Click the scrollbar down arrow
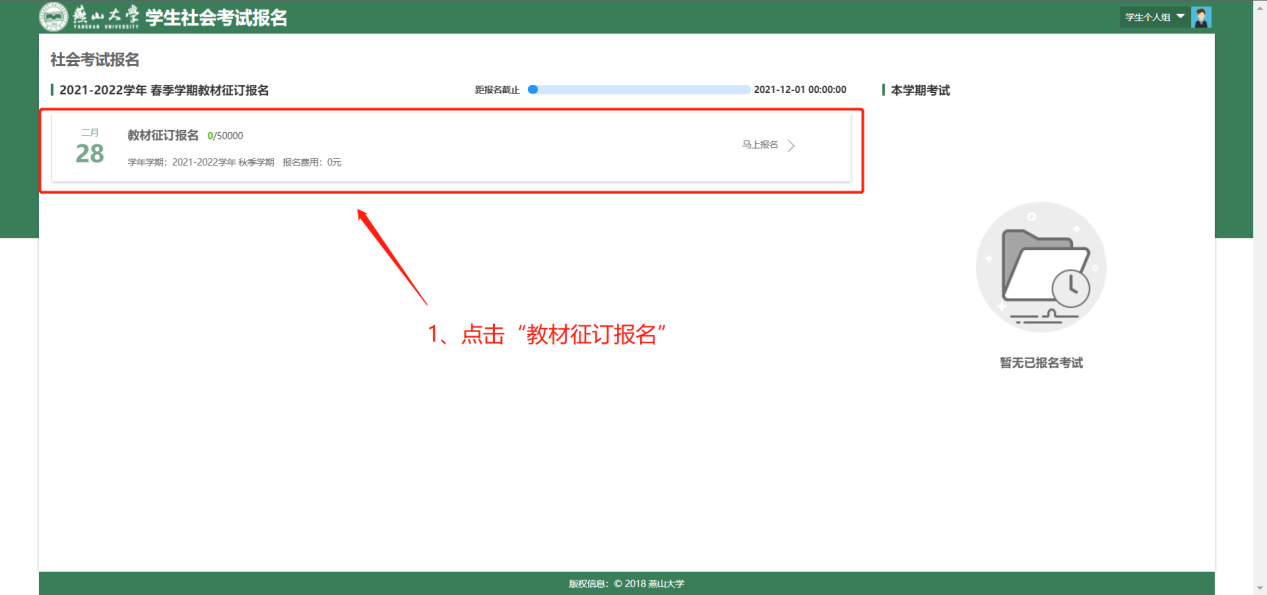 point(1259,587)
